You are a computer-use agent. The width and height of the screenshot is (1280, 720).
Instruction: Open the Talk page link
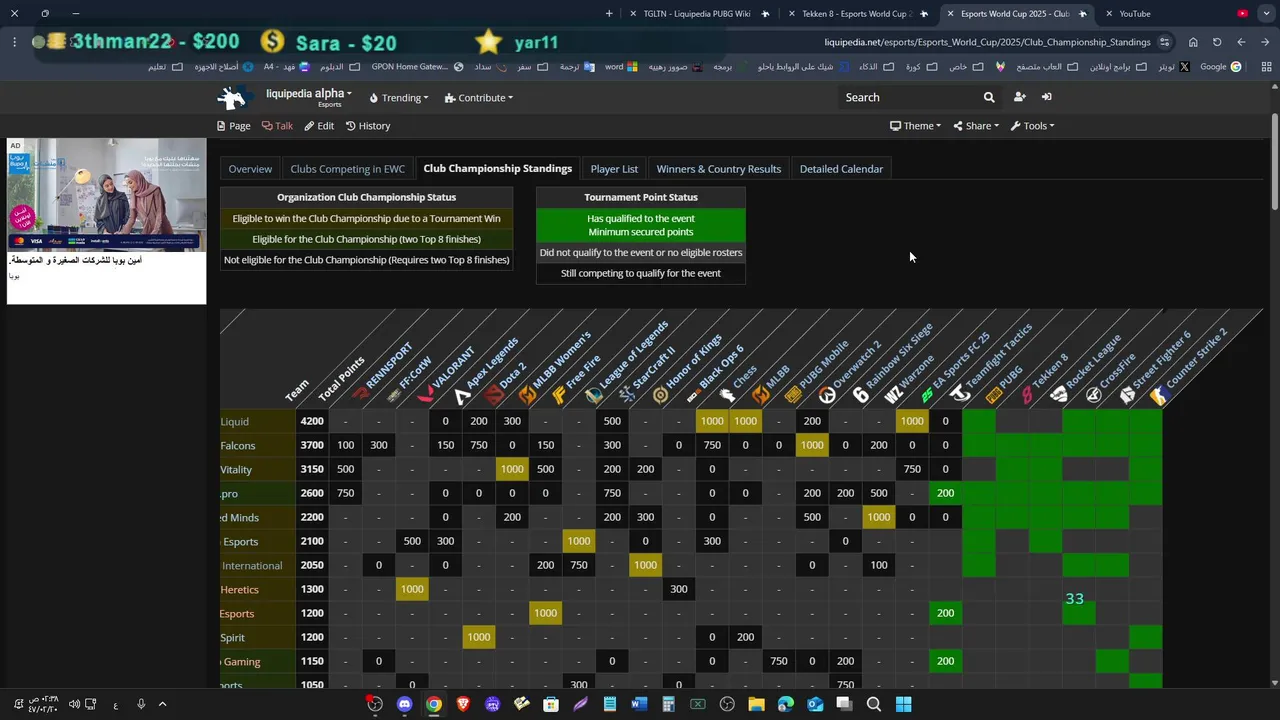[277, 126]
